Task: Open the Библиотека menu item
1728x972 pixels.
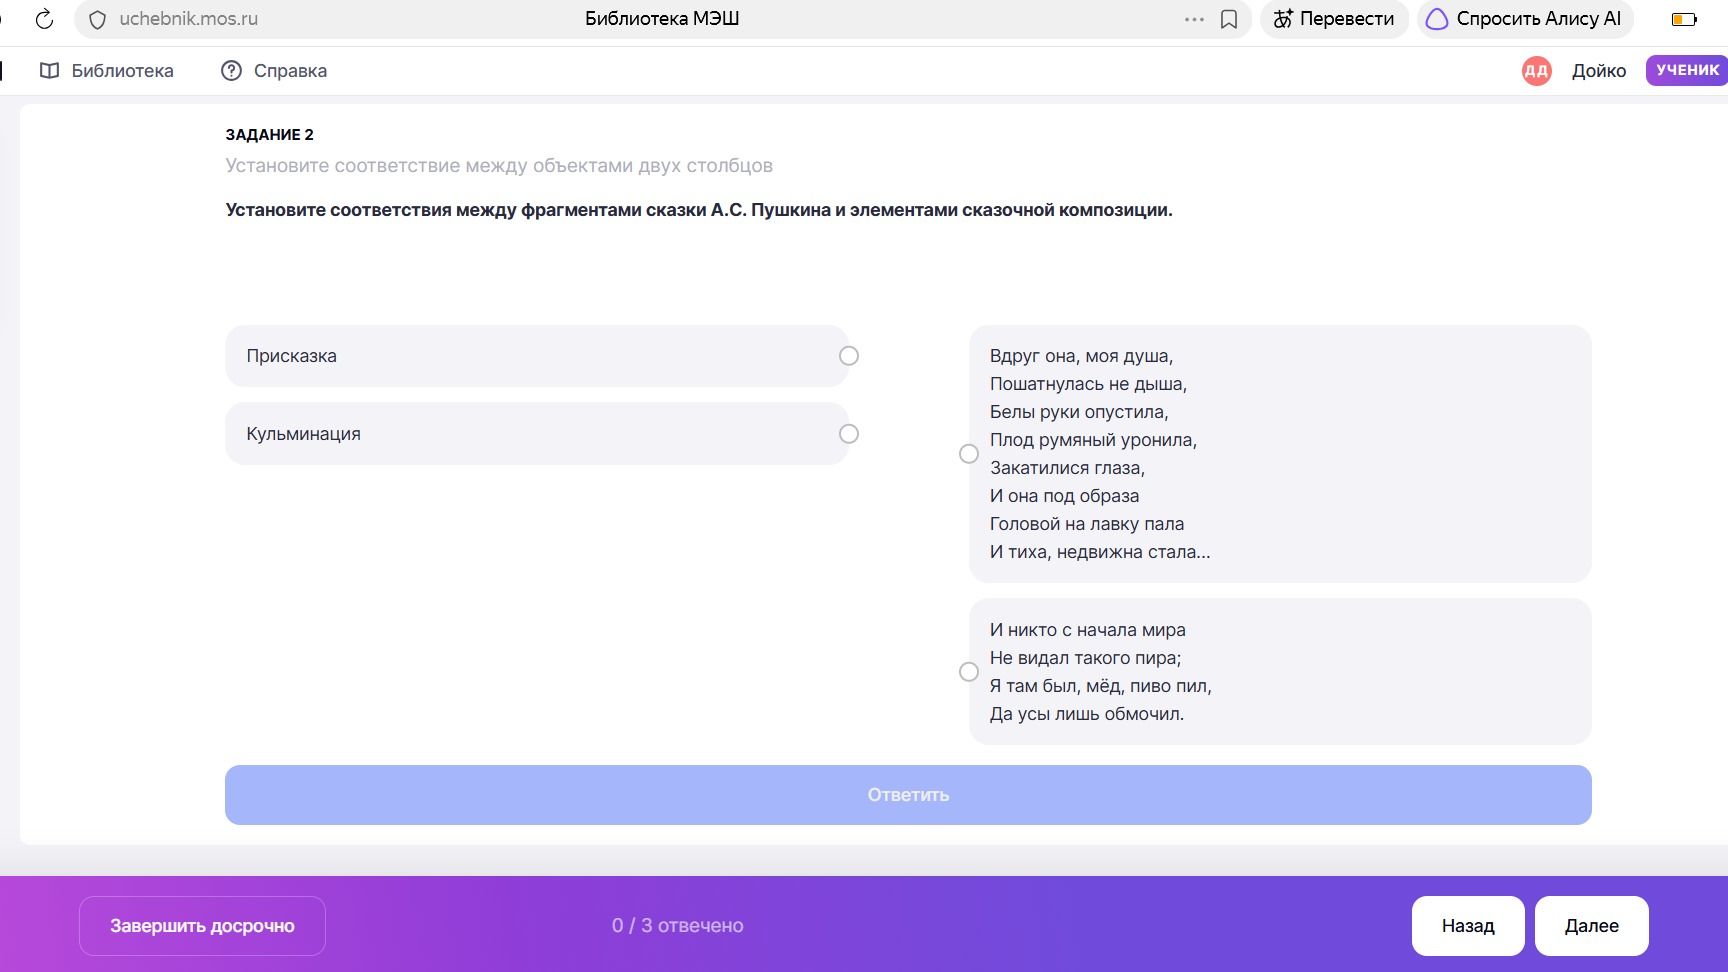Action: click(x=106, y=71)
